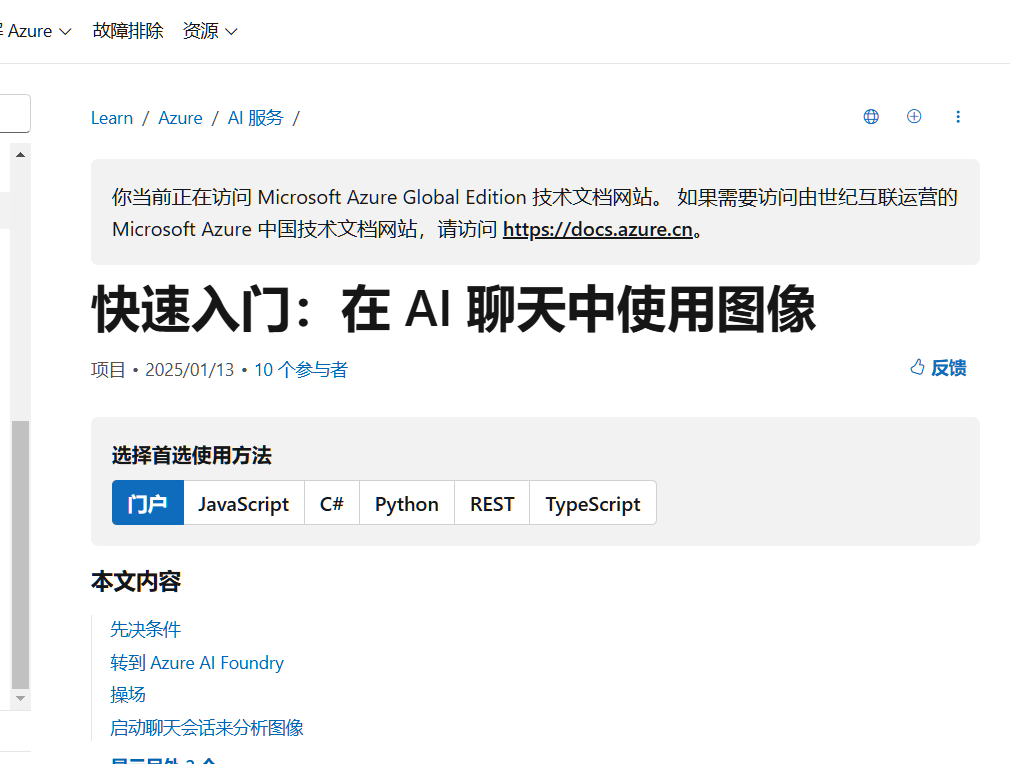Click the 选择首选使用方法 label
This screenshot has width=1010, height=764.
(192, 455)
